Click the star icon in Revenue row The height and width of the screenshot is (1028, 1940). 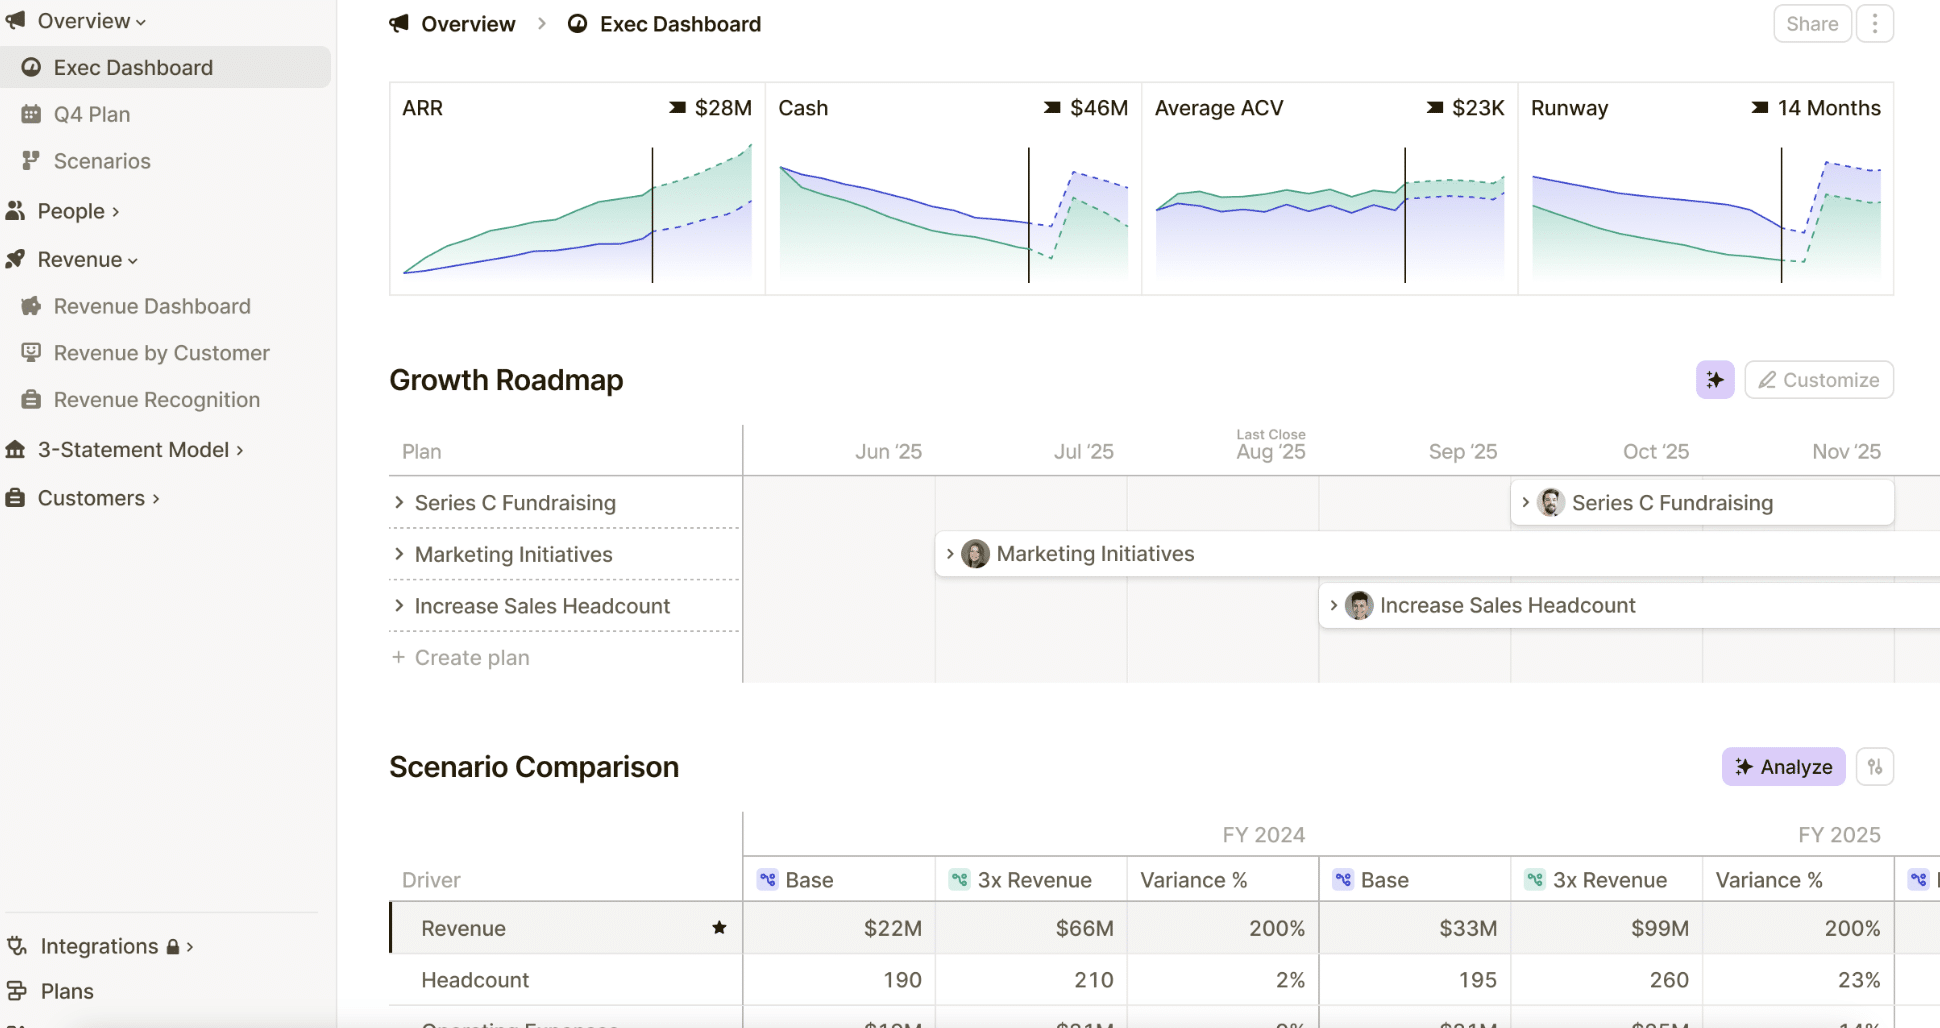719,928
